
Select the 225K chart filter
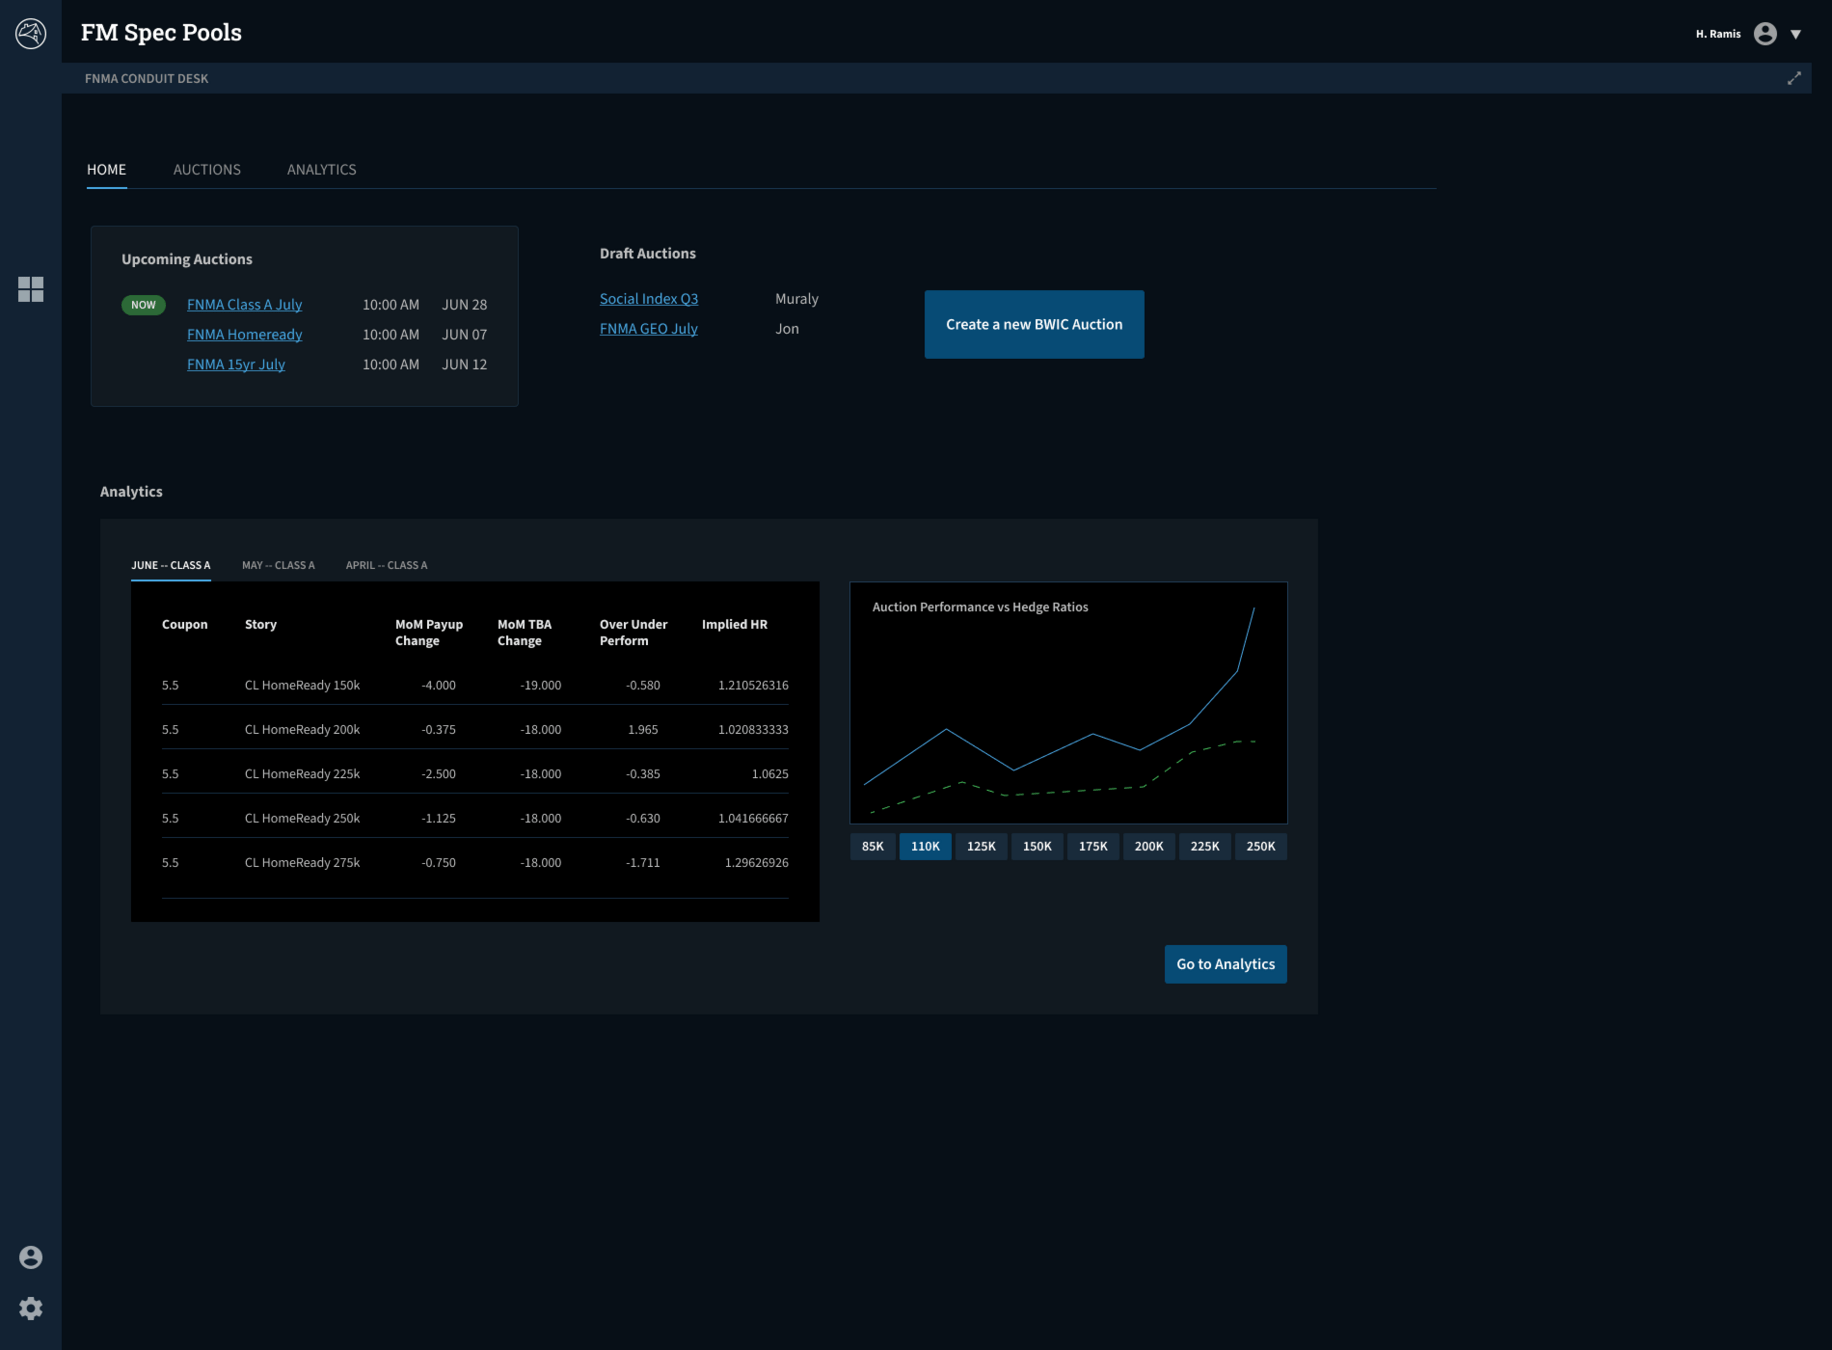pos(1205,846)
